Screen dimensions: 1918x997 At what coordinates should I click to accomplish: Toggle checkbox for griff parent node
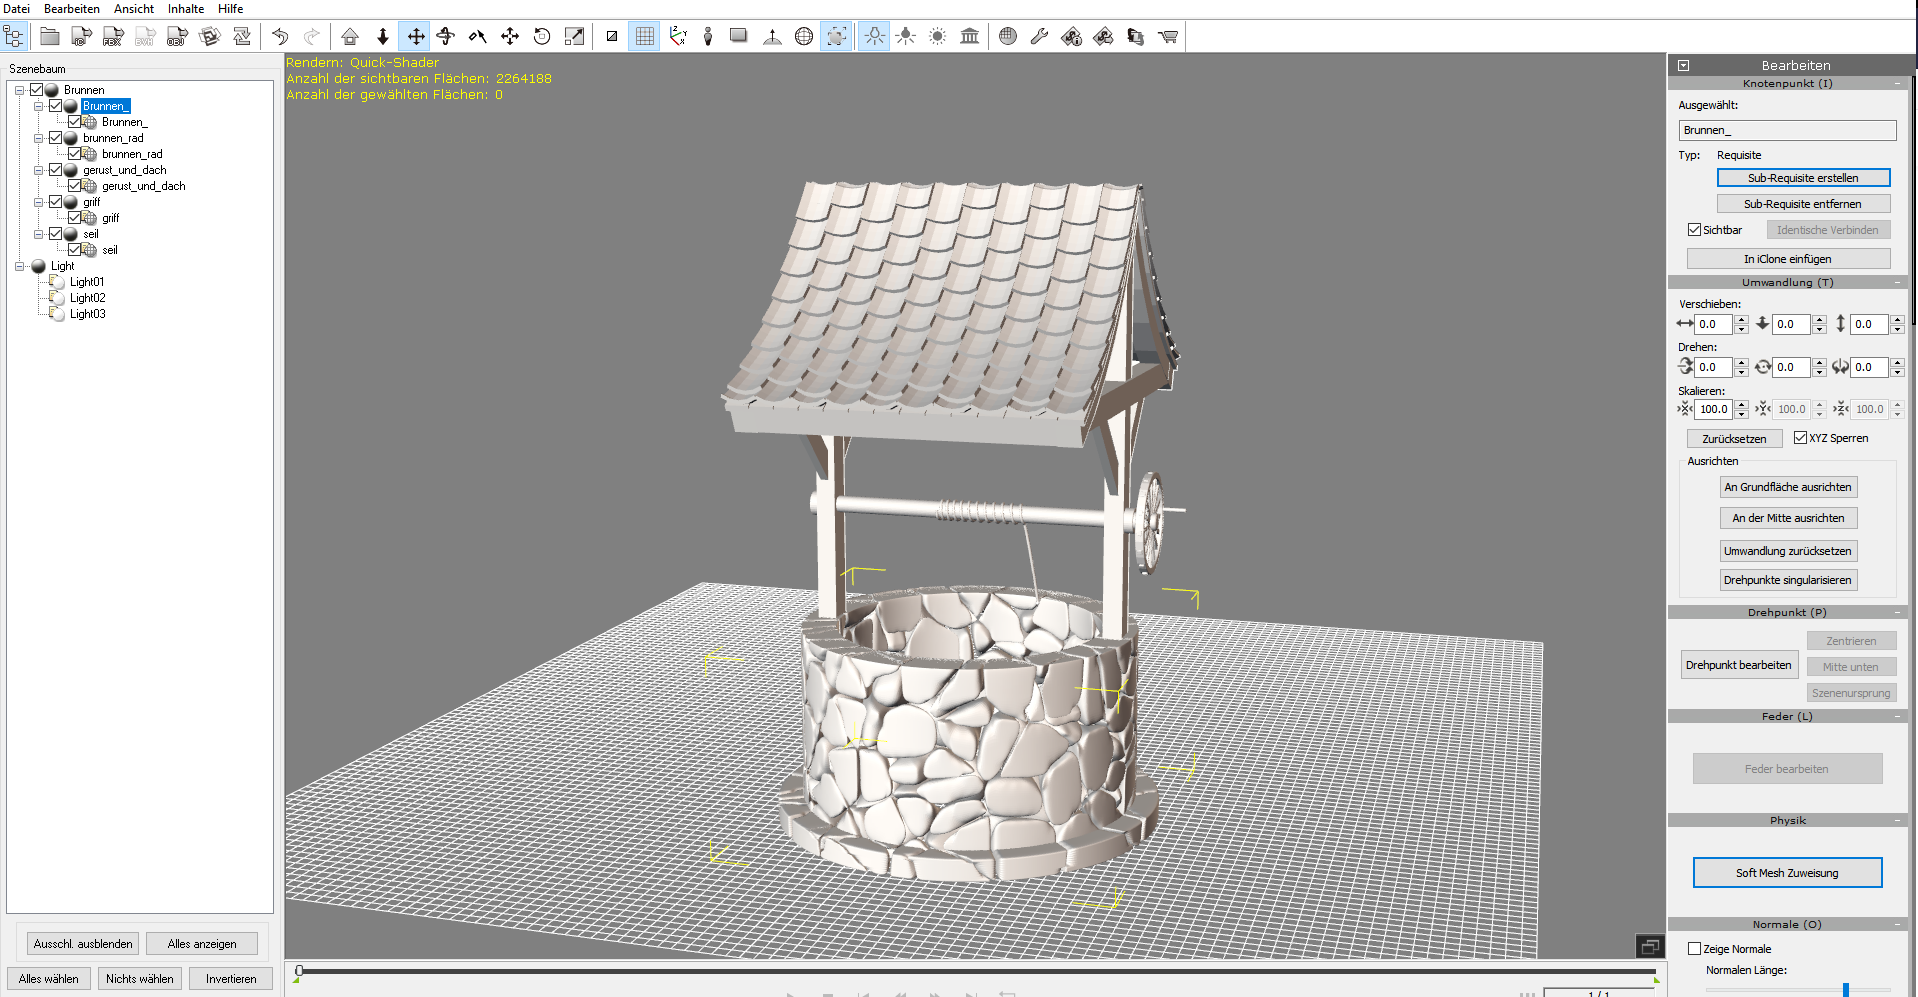pos(56,202)
